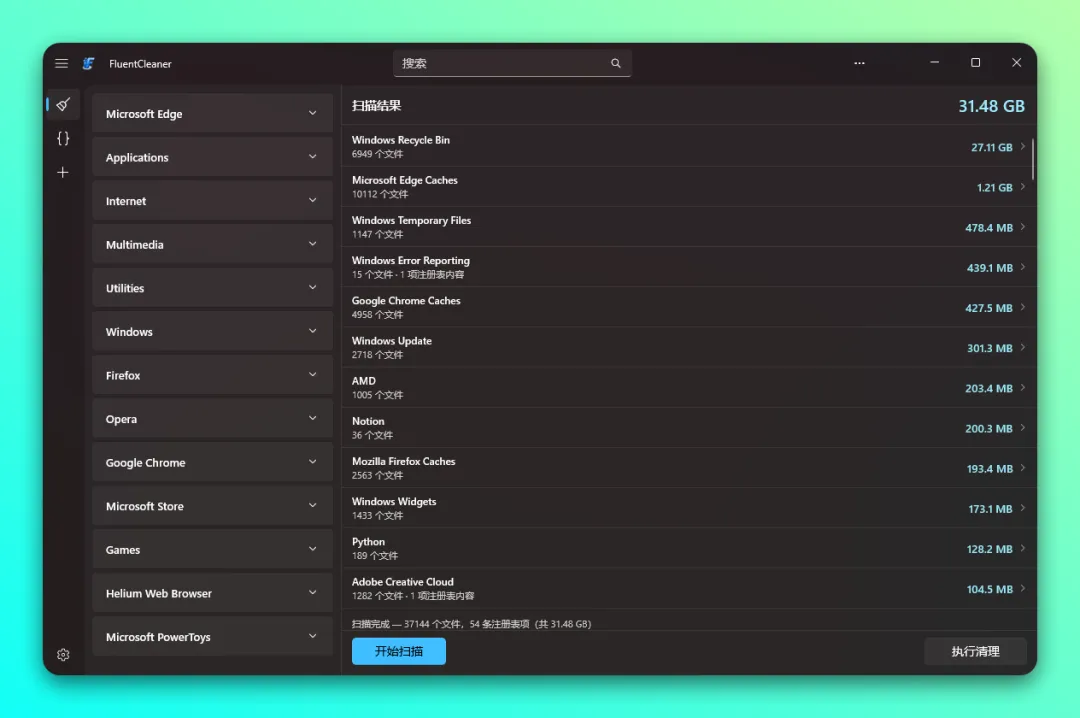
Task: Open the hamburger navigation menu
Action: pos(61,63)
